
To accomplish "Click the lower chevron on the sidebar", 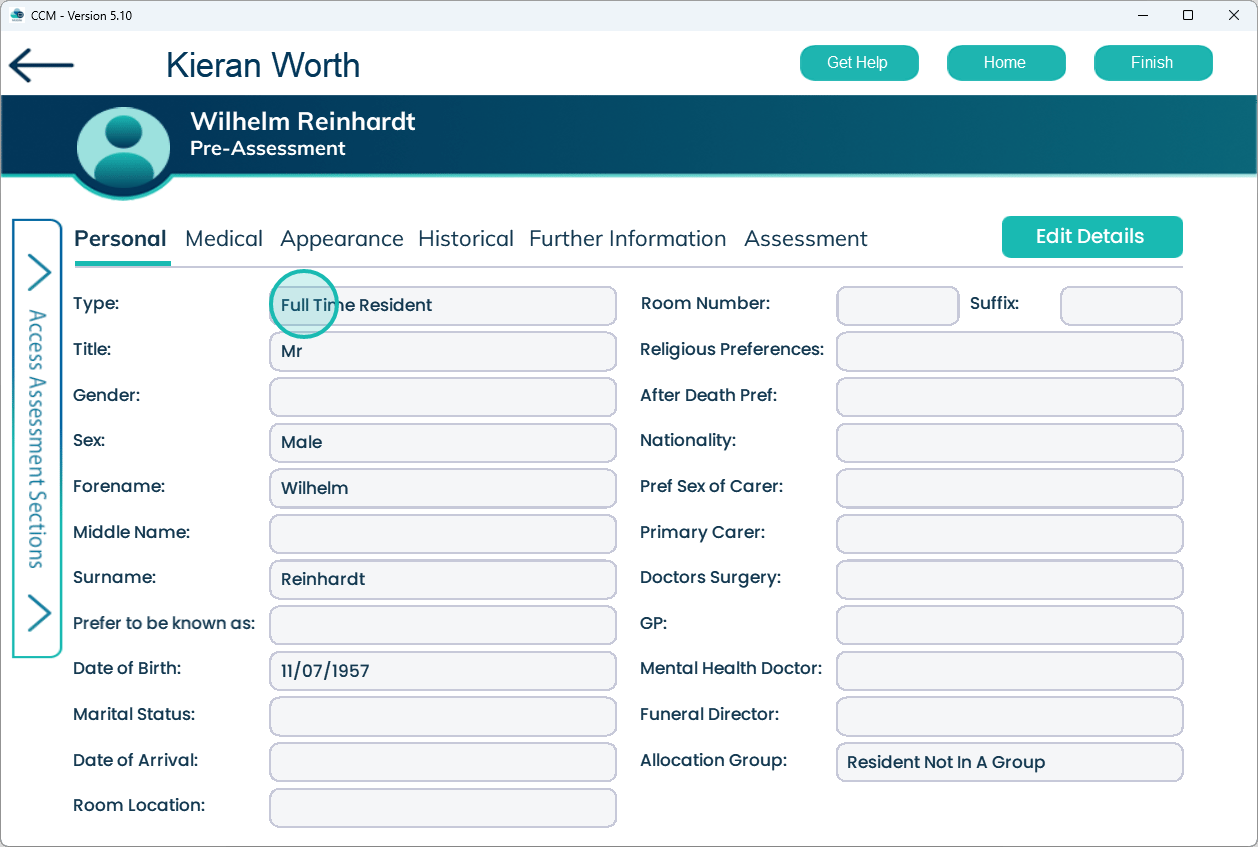I will coord(38,613).
